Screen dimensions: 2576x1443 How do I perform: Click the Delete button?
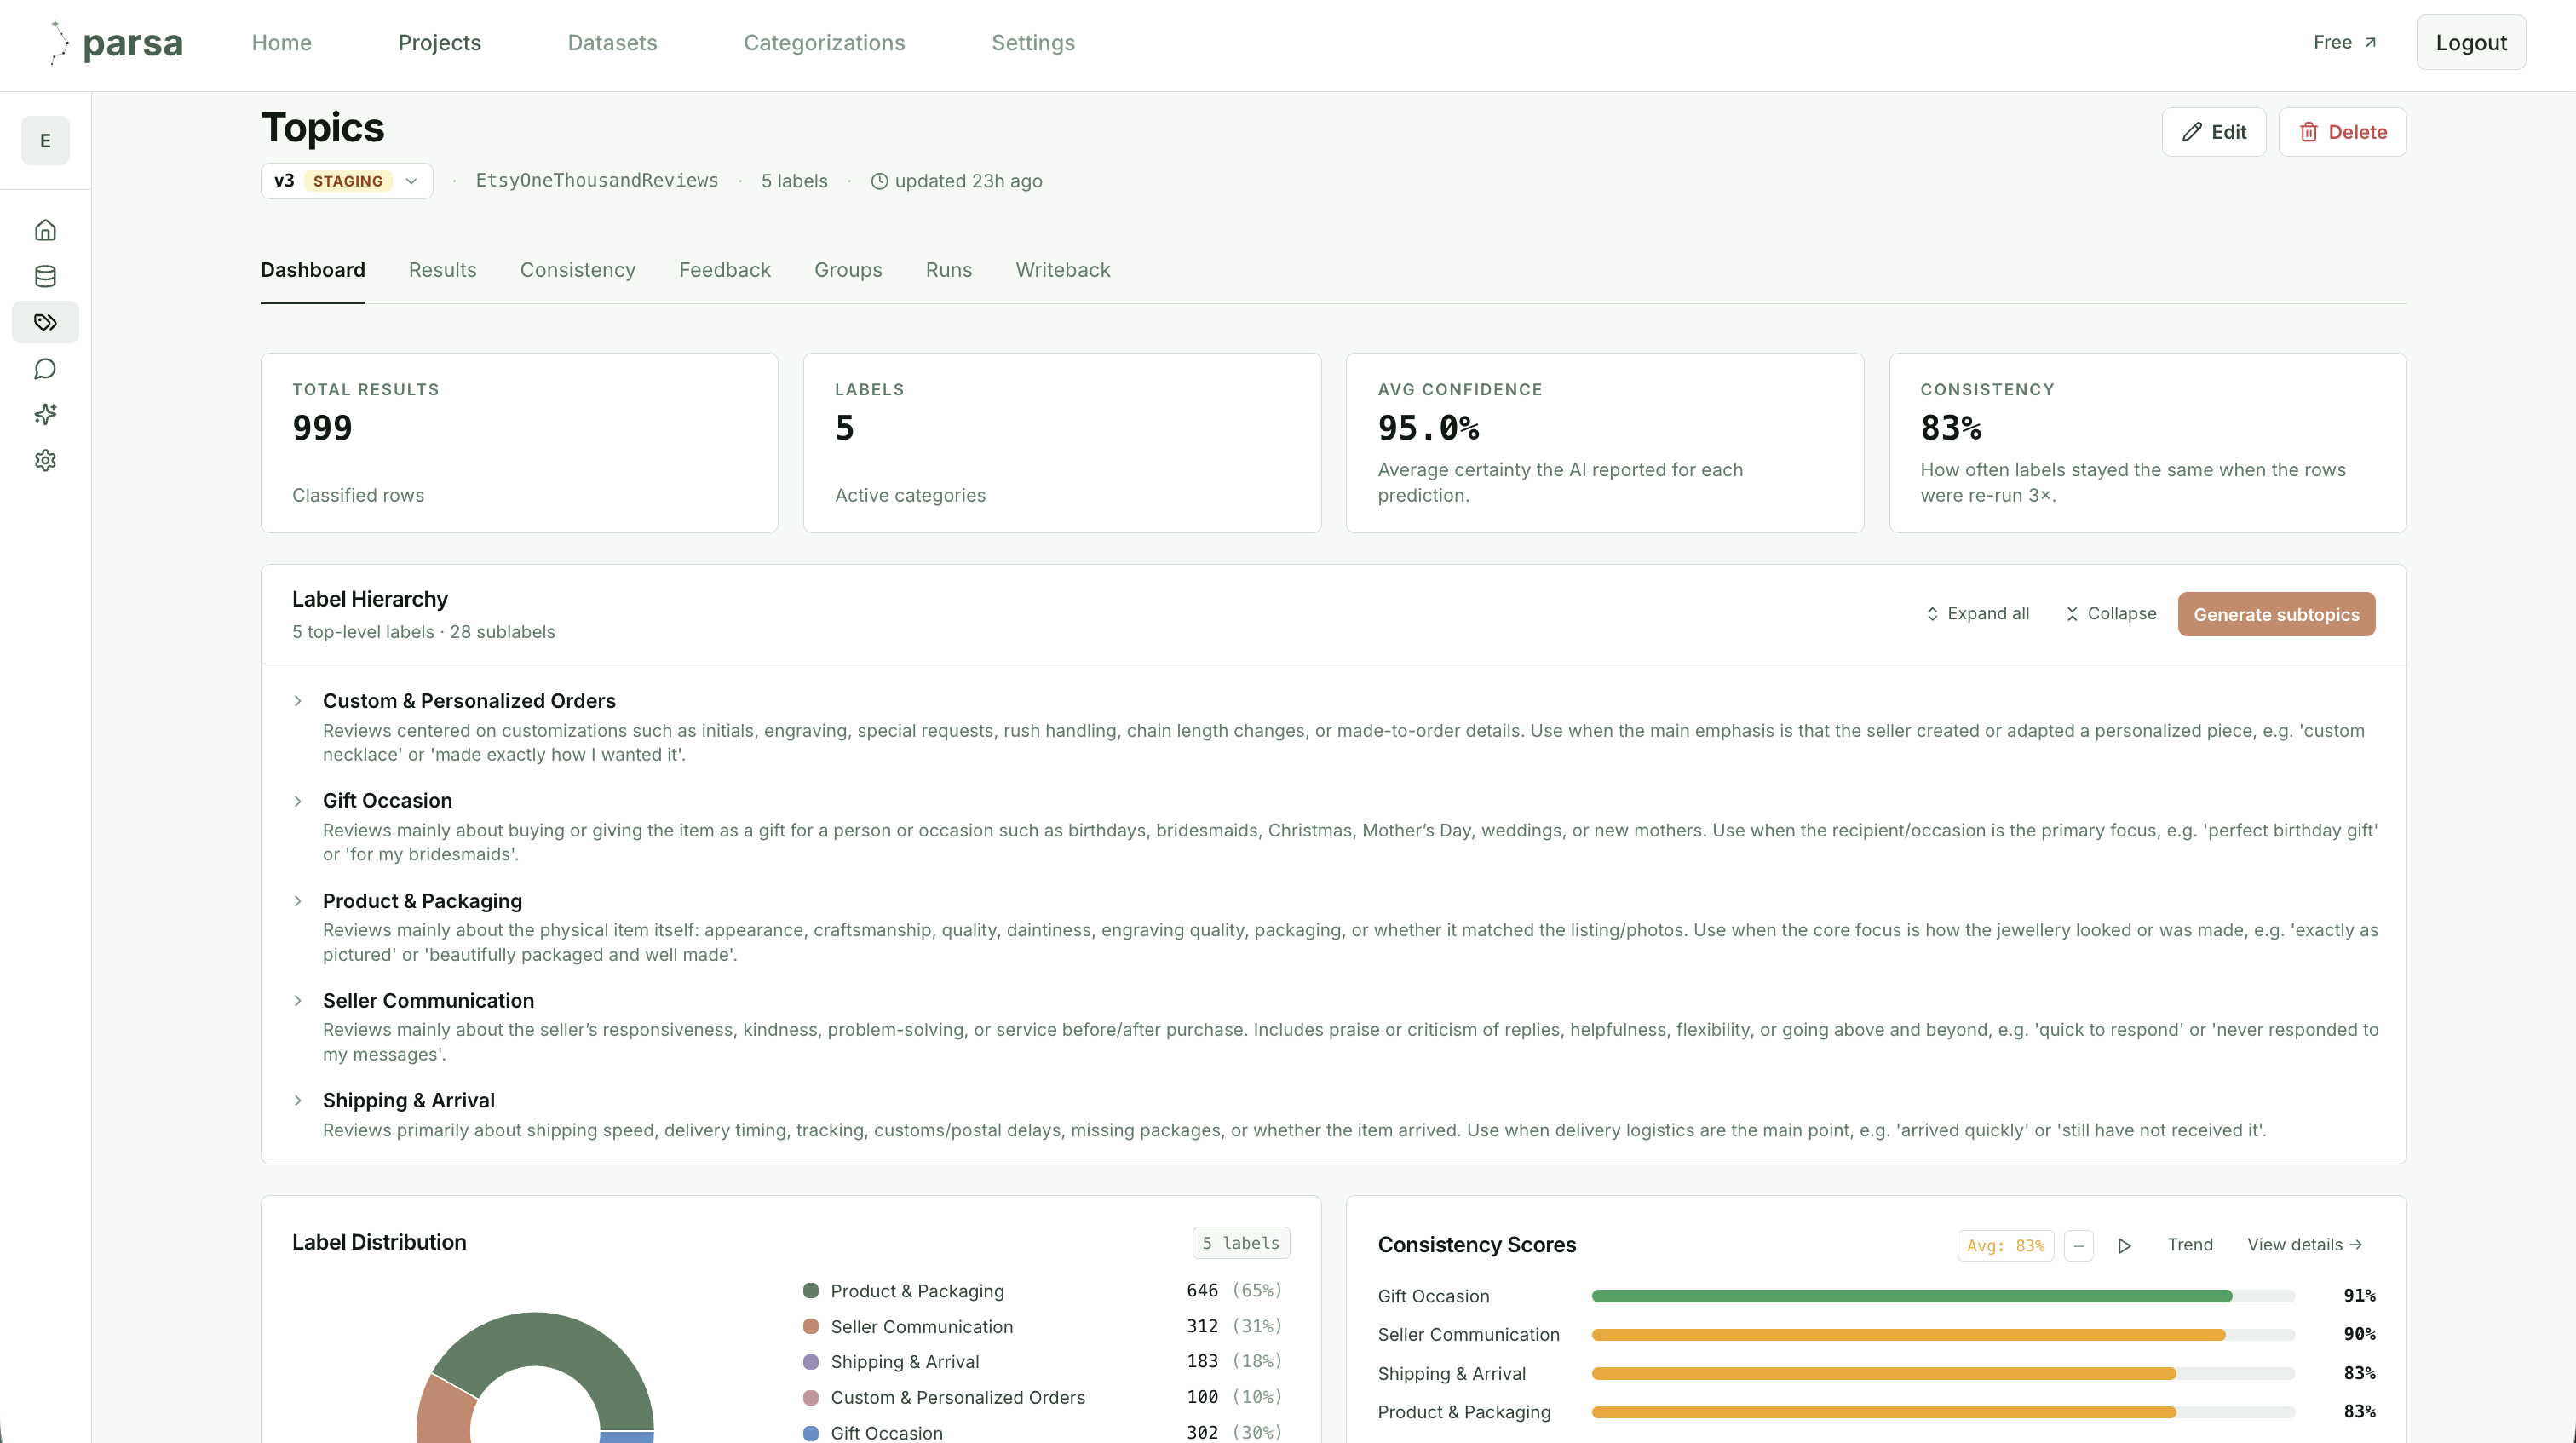(2342, 132)
